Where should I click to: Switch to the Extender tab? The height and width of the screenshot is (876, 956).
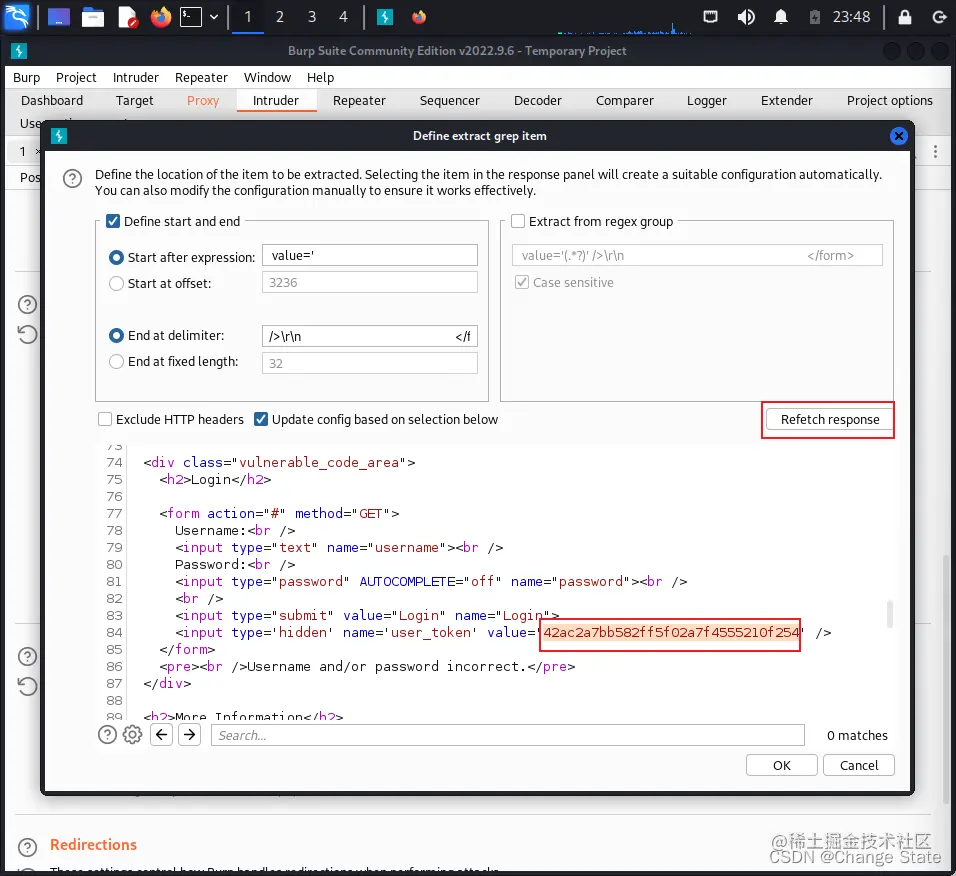point(787,101)
